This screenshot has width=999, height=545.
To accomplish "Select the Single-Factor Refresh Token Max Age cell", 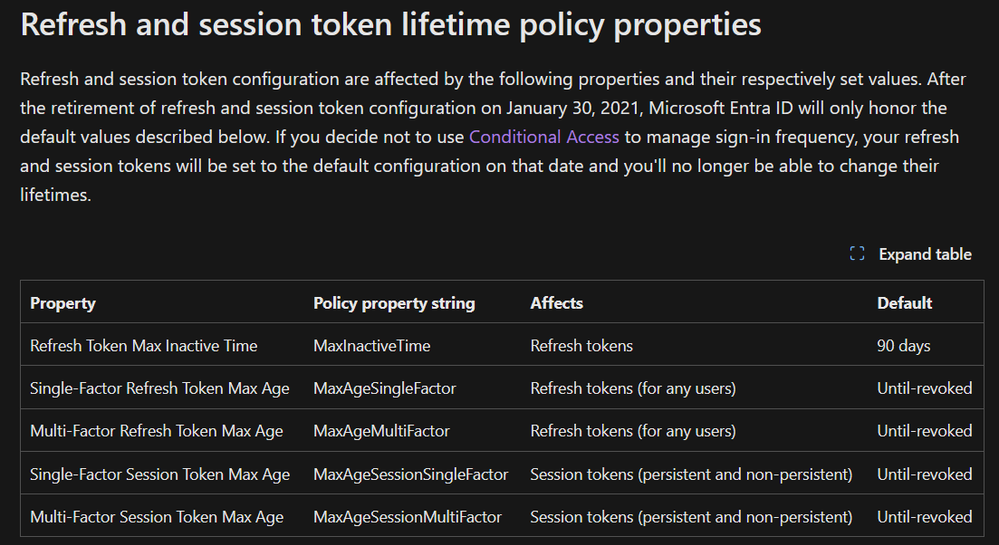I will 160,388.
